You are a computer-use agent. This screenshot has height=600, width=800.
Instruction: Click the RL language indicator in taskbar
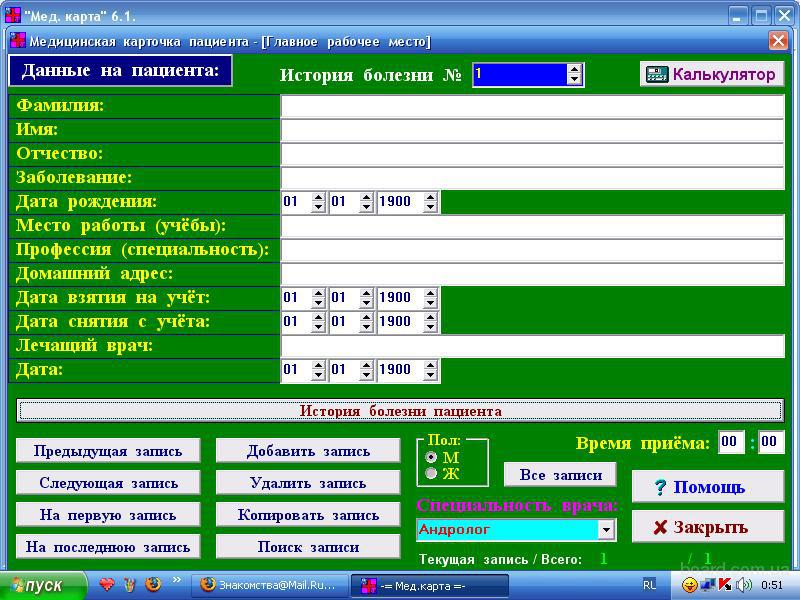(x=650, y=585)
